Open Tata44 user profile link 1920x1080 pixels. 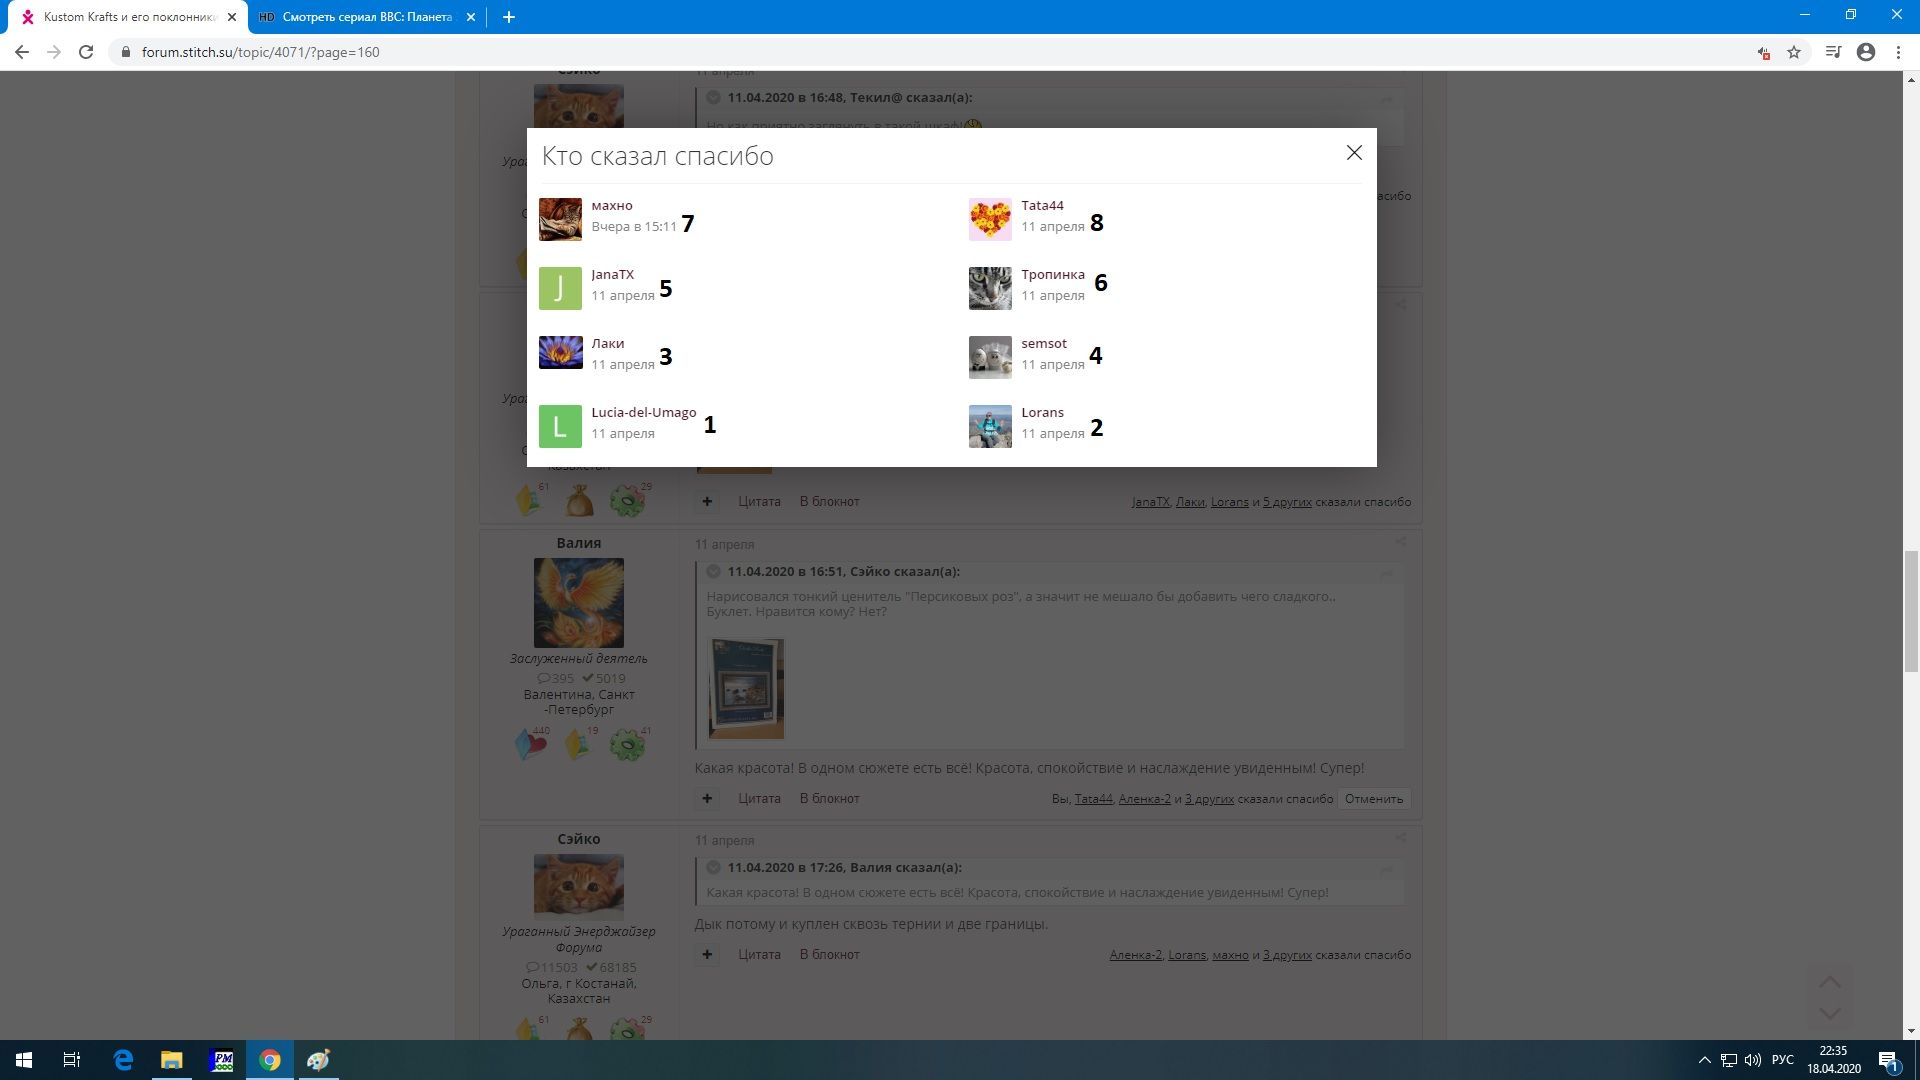pyautogui.click(x=1042, y=206)
